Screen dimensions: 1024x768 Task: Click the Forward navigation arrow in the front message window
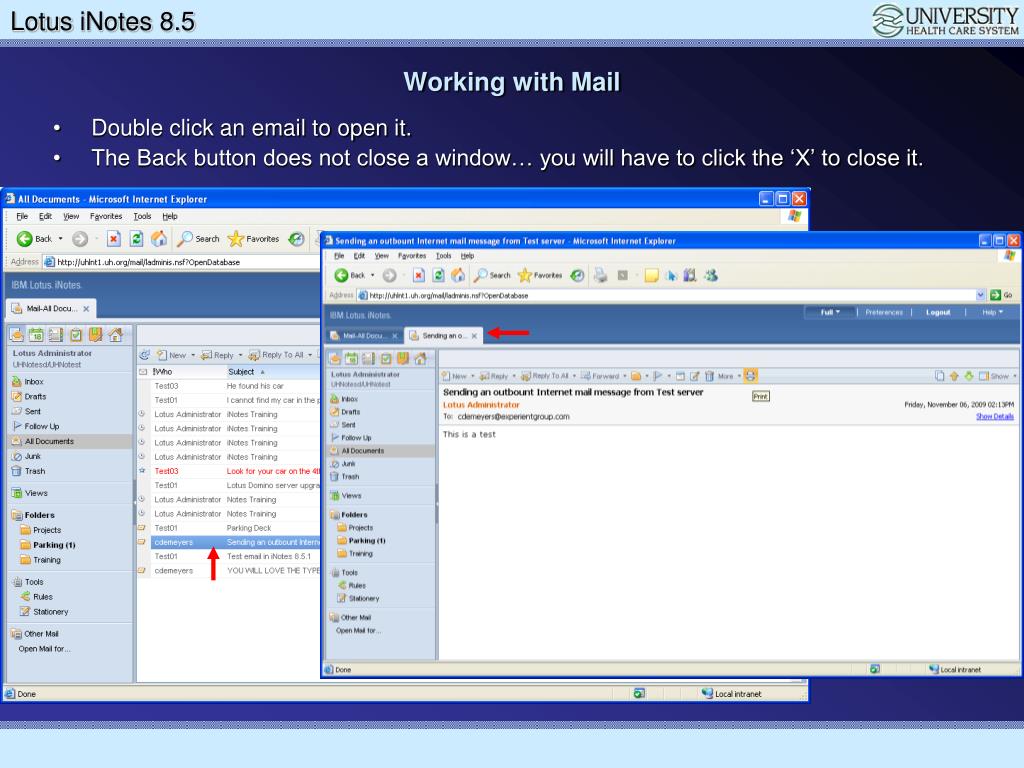coord(389,276)
